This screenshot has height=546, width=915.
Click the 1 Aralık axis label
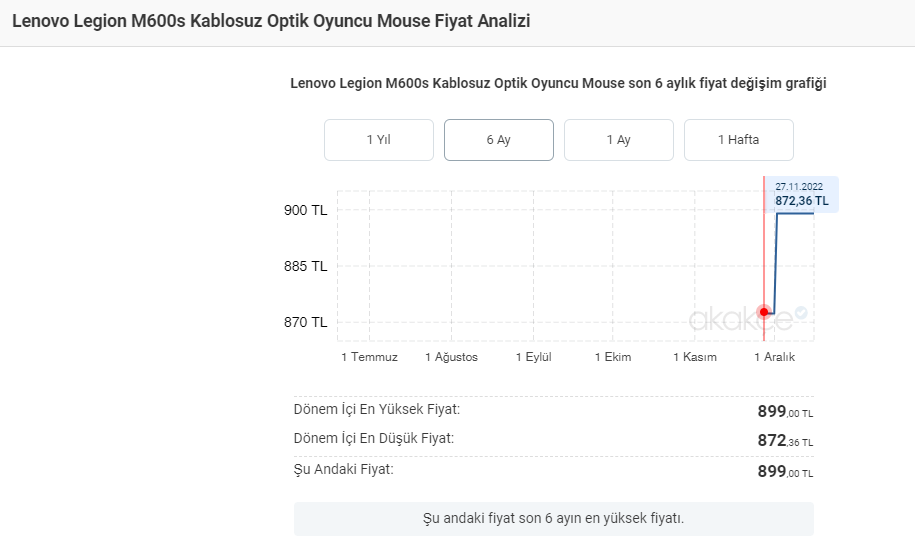[x=774, y=357]
